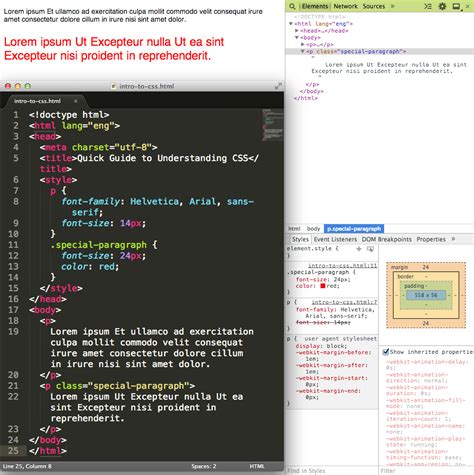Click the padding label in box model
Viewport: 474px width, 475px height.
pos(414,286)
